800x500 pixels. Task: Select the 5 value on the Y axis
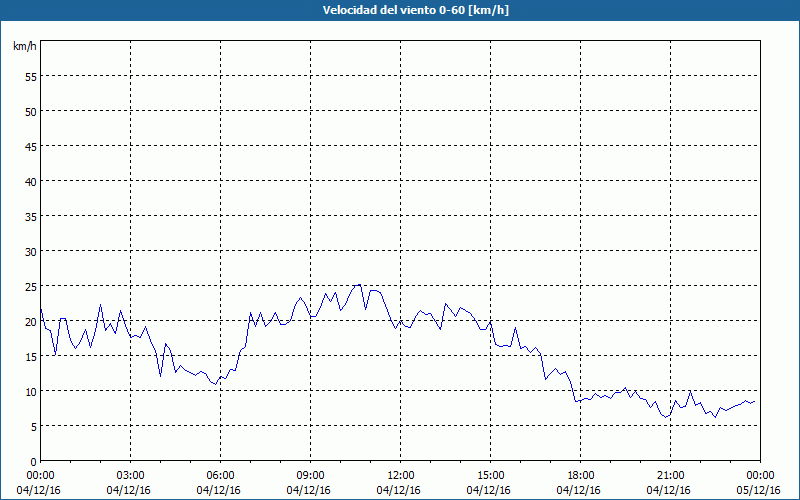point(34,427)
